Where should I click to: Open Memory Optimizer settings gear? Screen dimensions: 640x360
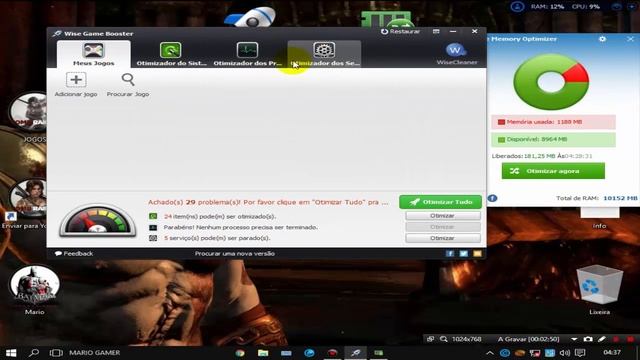[x=602, y=39]
